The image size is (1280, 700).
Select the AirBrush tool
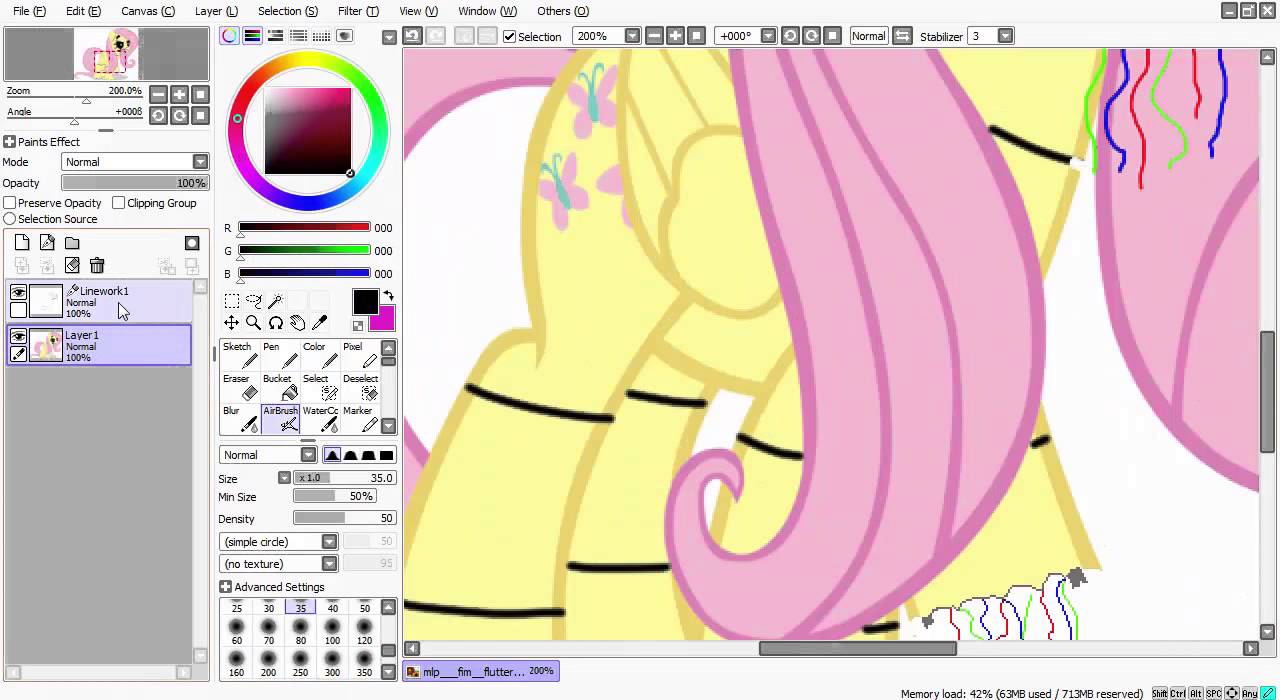coord(279,419)
